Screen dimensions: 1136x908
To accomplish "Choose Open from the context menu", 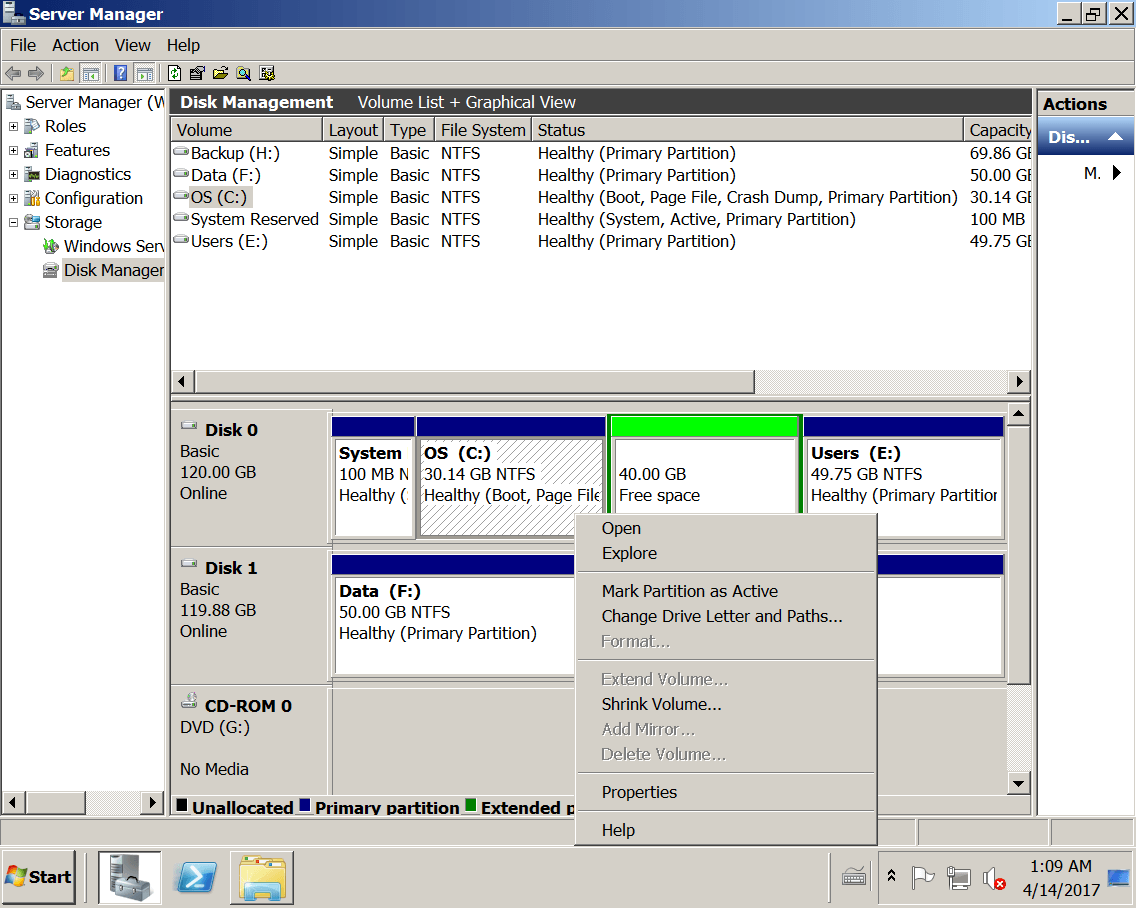I will tap(726, 528).
